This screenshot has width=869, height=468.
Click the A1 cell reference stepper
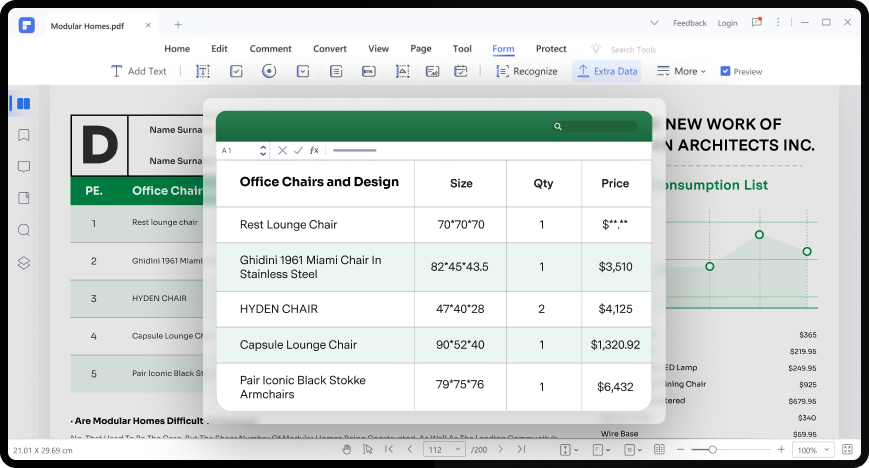pyautogui.click(x=263, y=150)
